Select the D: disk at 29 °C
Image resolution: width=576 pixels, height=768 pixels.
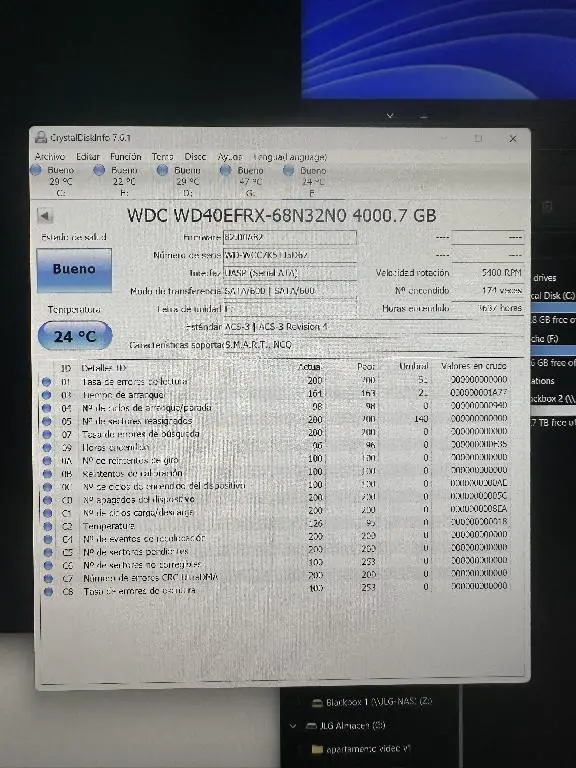click(x=180, y=181)
